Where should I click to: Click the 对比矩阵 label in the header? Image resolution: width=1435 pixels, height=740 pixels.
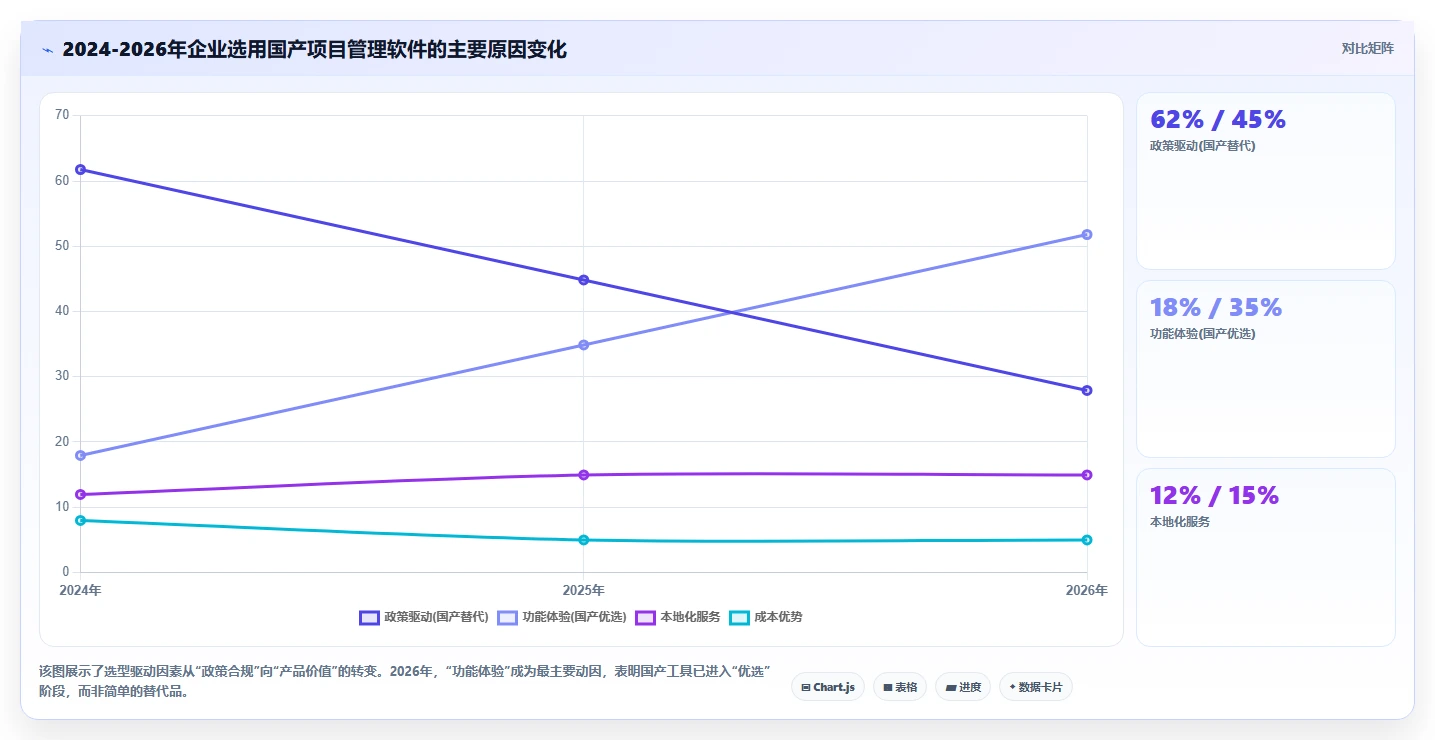pos(1368,48)
